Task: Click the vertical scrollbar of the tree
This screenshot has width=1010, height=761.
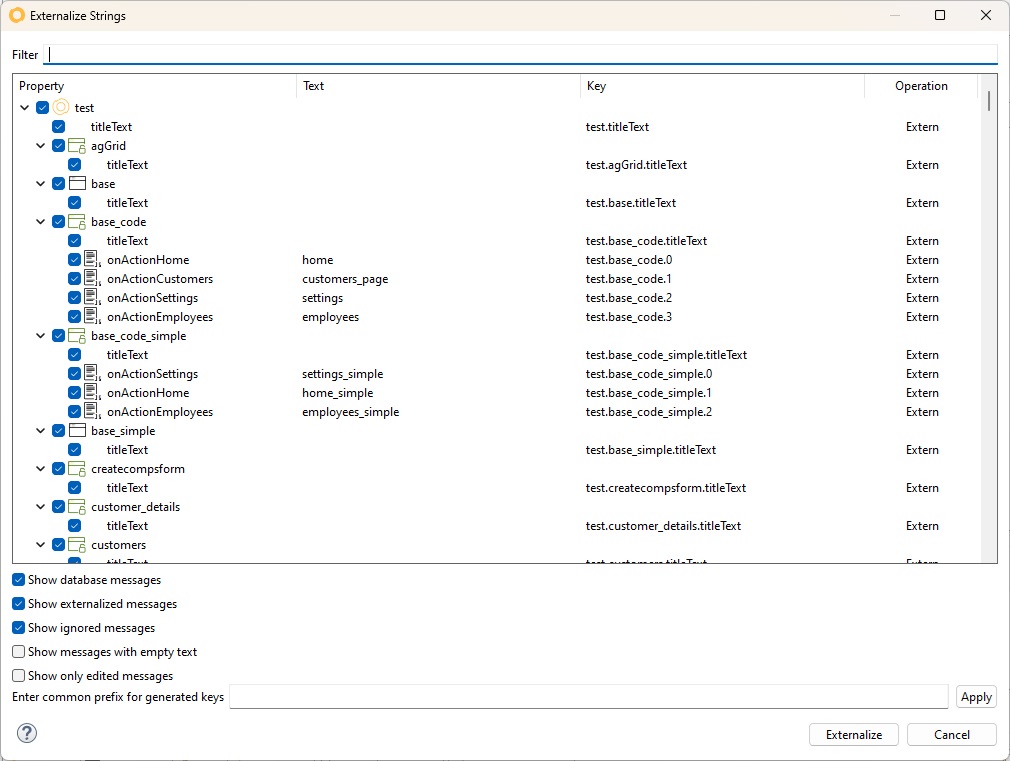Action: coord(989,300)
